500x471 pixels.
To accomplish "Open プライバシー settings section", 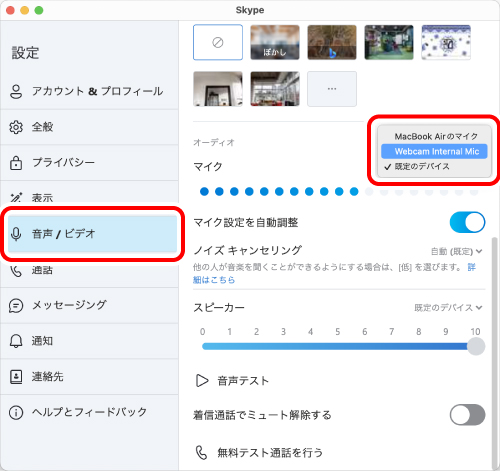I will pyautogui.click(x=89, y=163).
